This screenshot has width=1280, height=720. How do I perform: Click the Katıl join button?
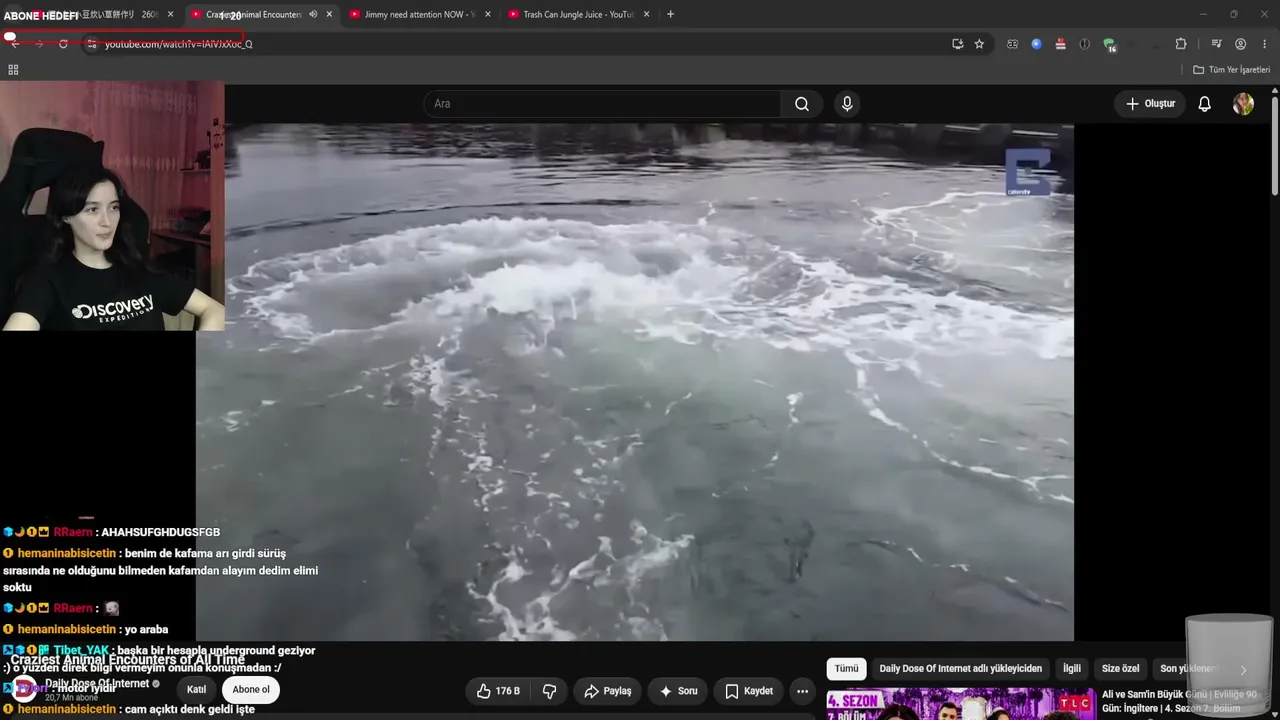196,689
